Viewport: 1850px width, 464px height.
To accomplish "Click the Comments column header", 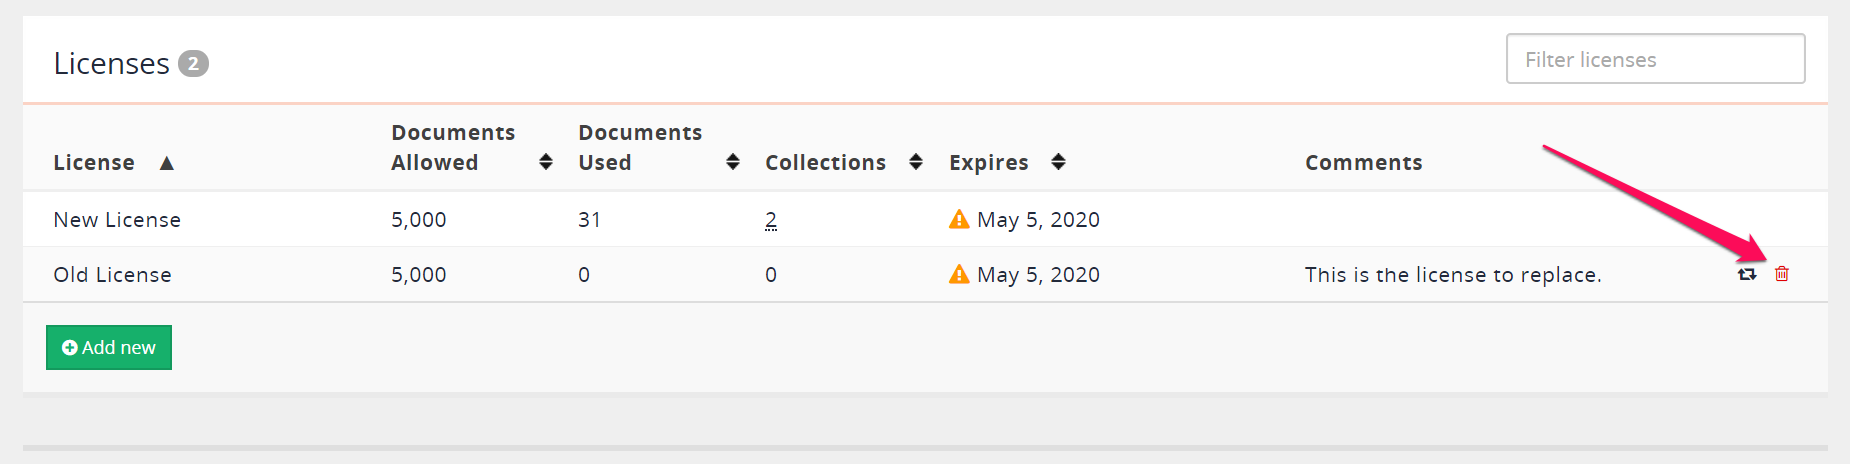I will (x=1363, y=163).
